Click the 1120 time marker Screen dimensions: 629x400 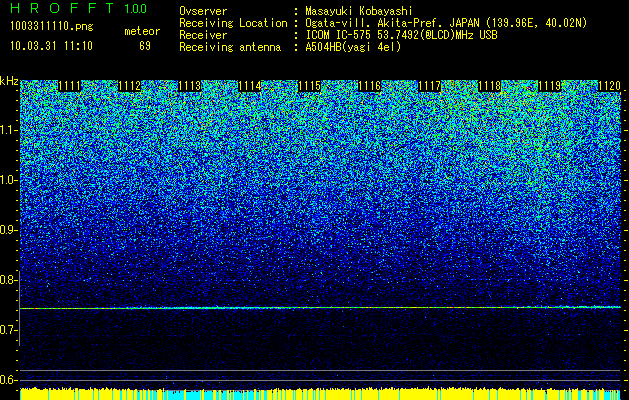pos(609,86)
